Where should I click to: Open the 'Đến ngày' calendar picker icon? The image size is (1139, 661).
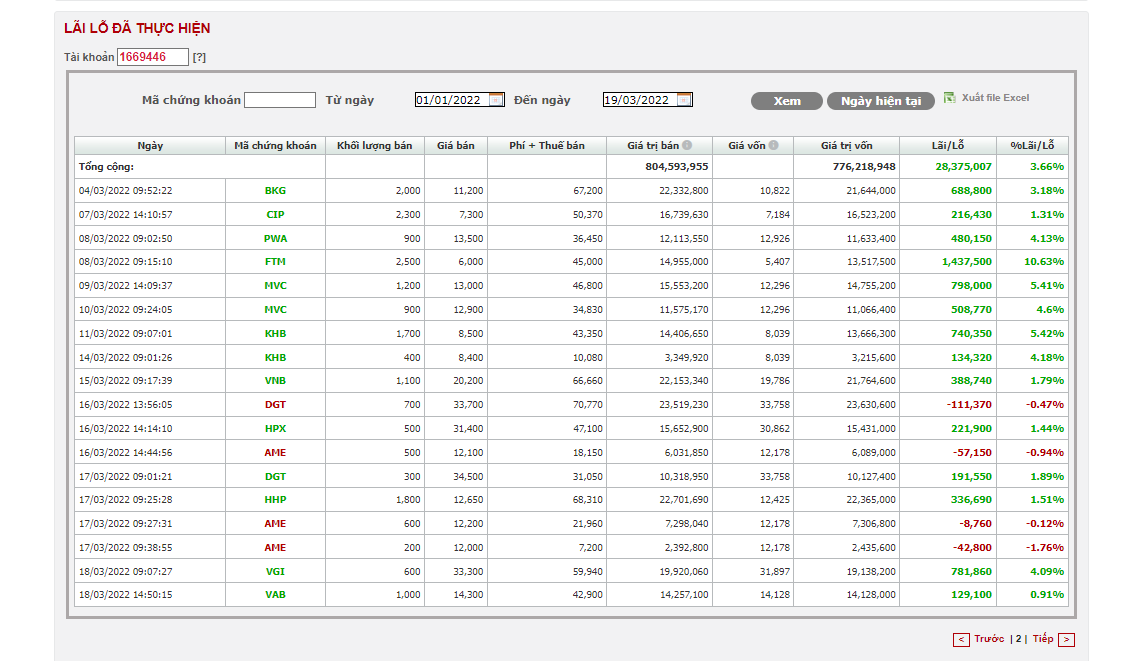pos(684,100)
